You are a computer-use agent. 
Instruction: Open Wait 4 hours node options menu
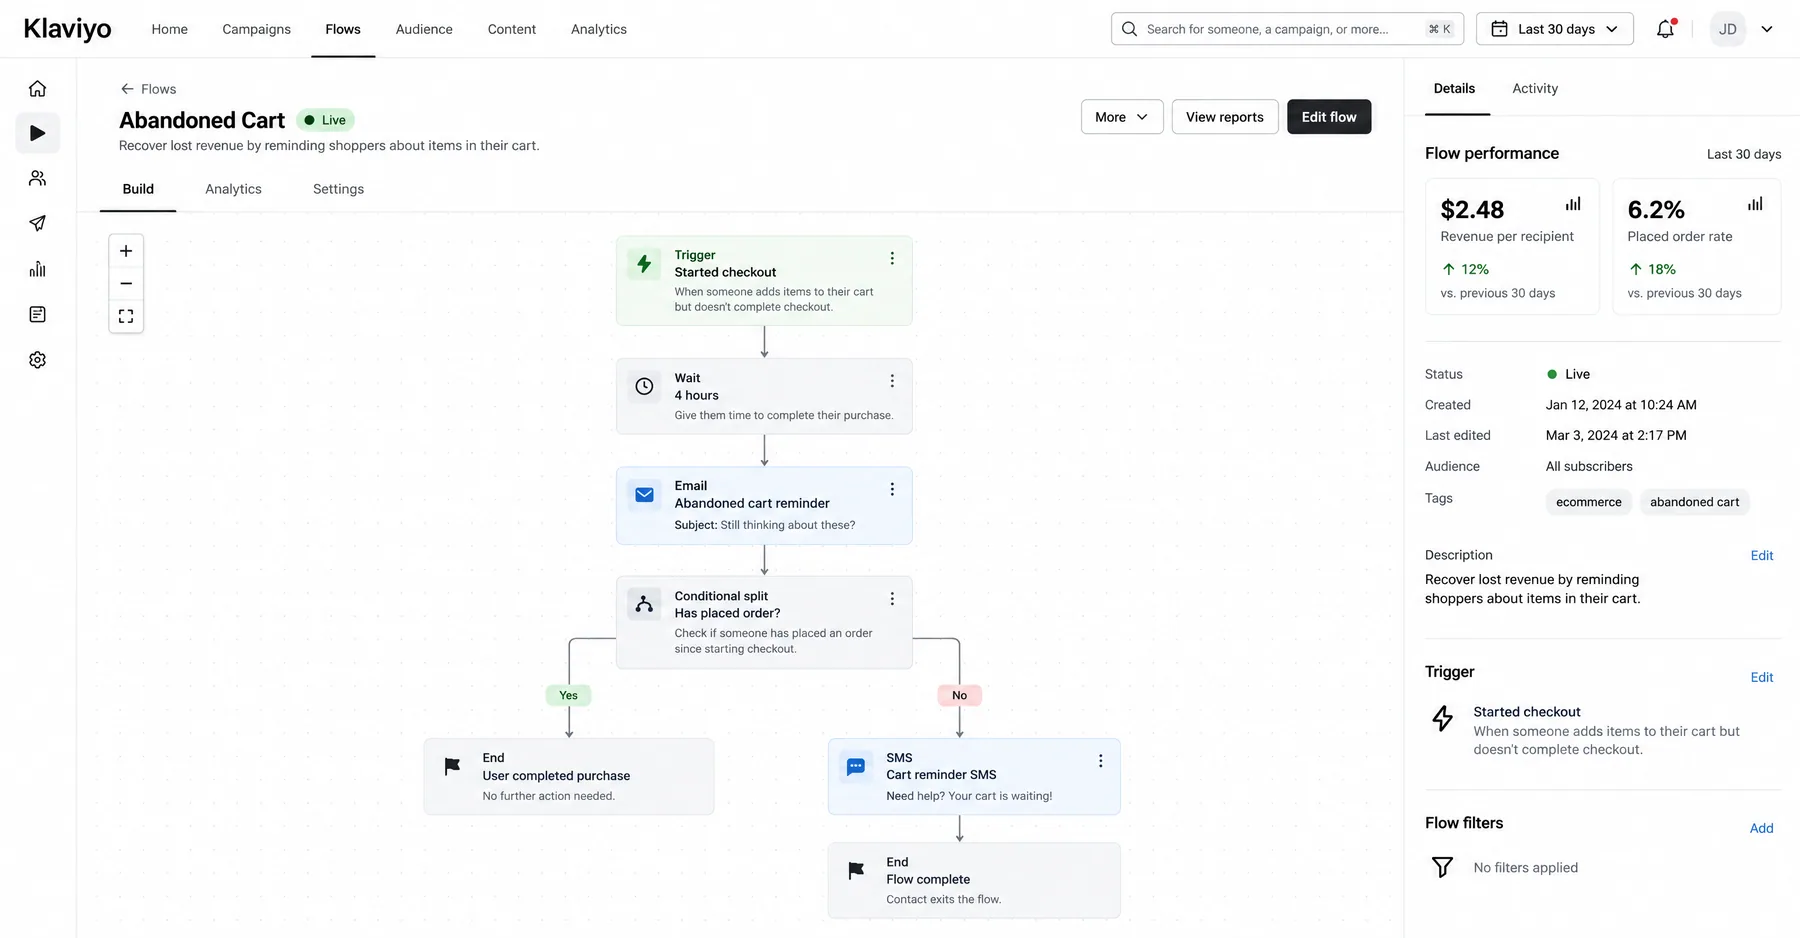click(x=892, y=381)
